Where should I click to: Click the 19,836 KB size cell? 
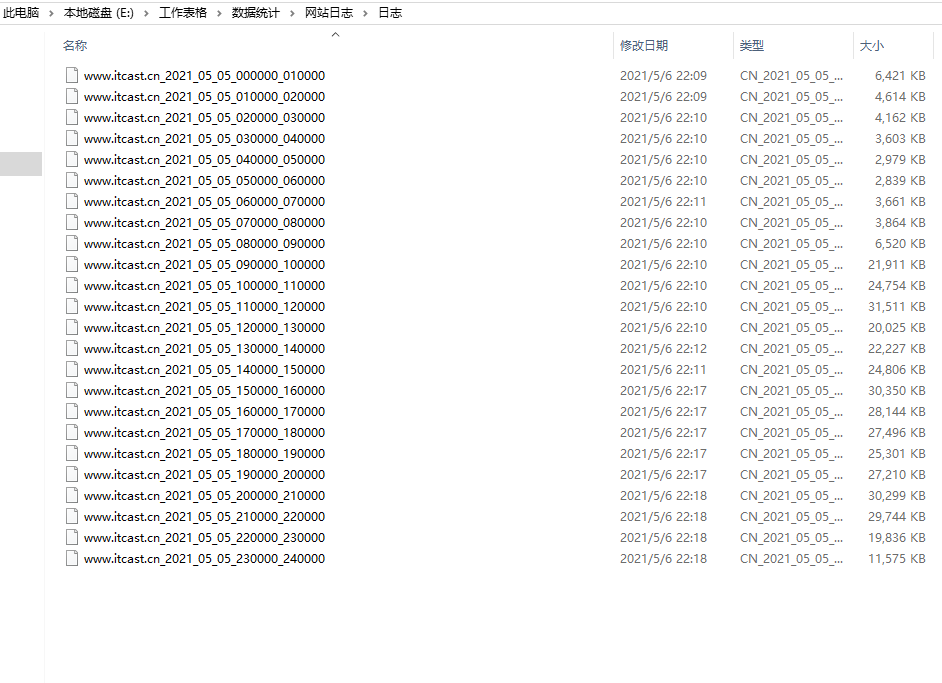(896, 538)
